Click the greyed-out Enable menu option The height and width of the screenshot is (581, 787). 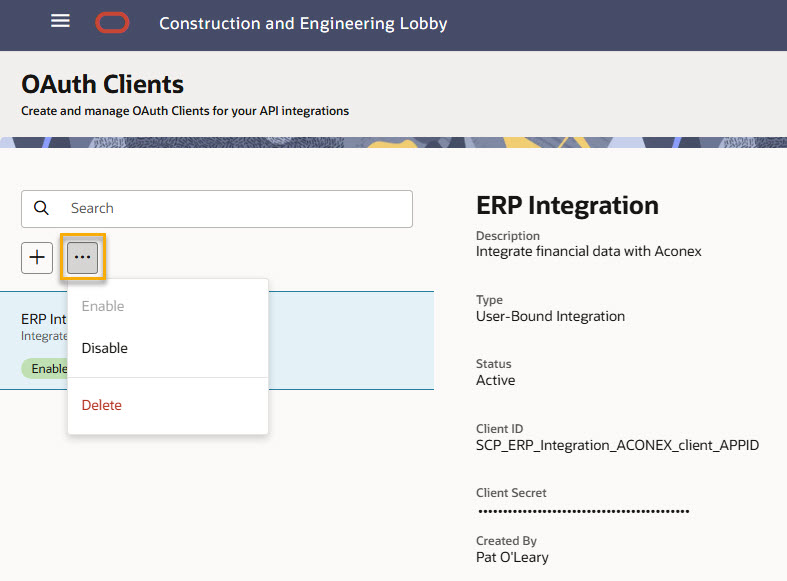103,306
